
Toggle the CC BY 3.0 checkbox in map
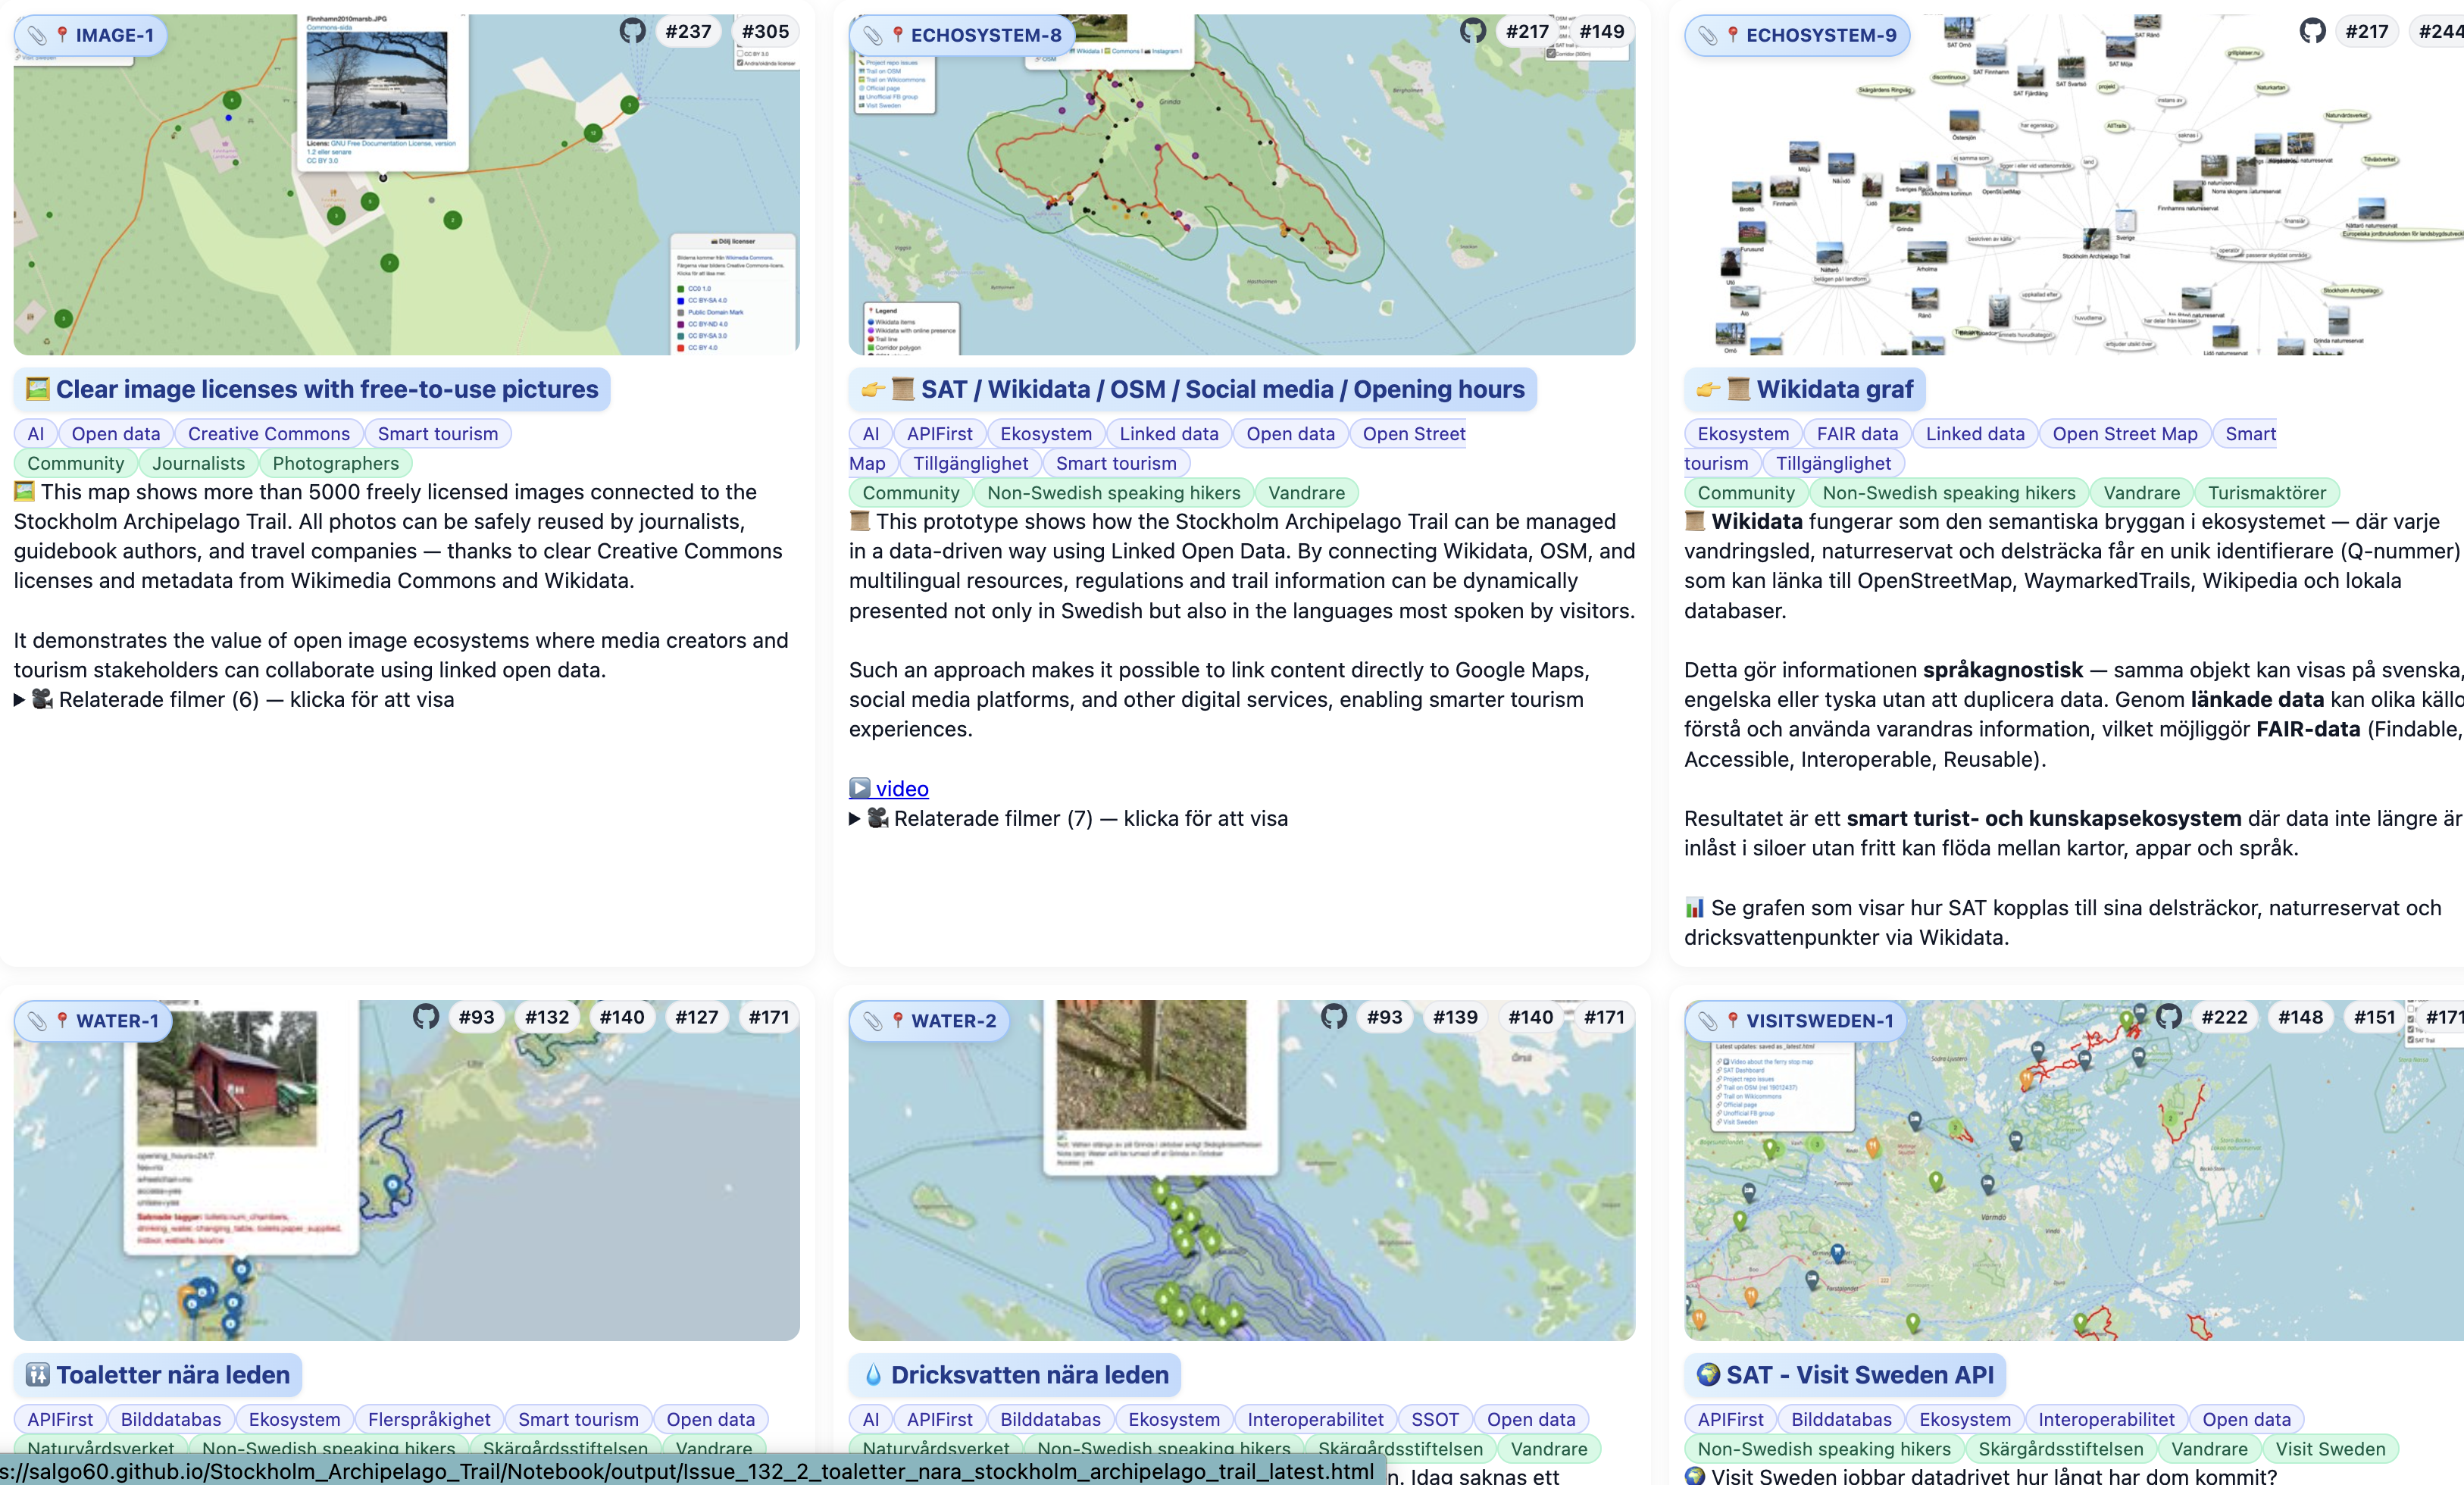coord(741,54)
